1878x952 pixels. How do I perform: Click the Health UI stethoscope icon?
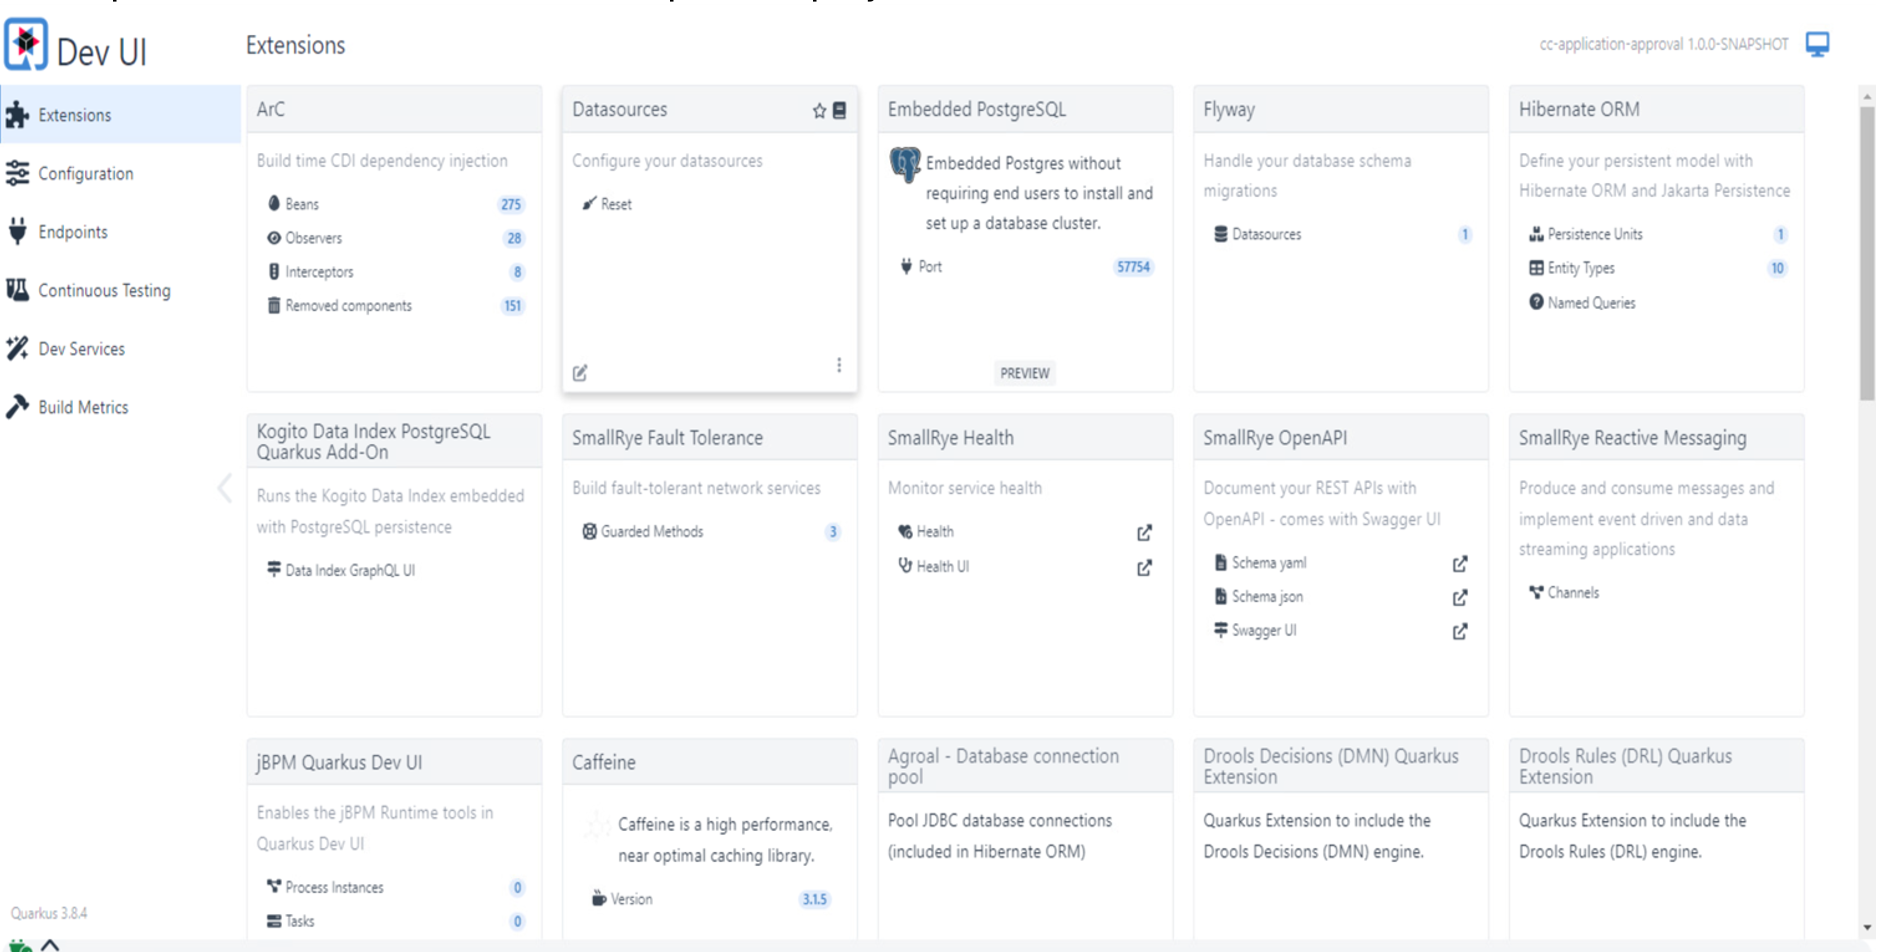pos(905,565)
